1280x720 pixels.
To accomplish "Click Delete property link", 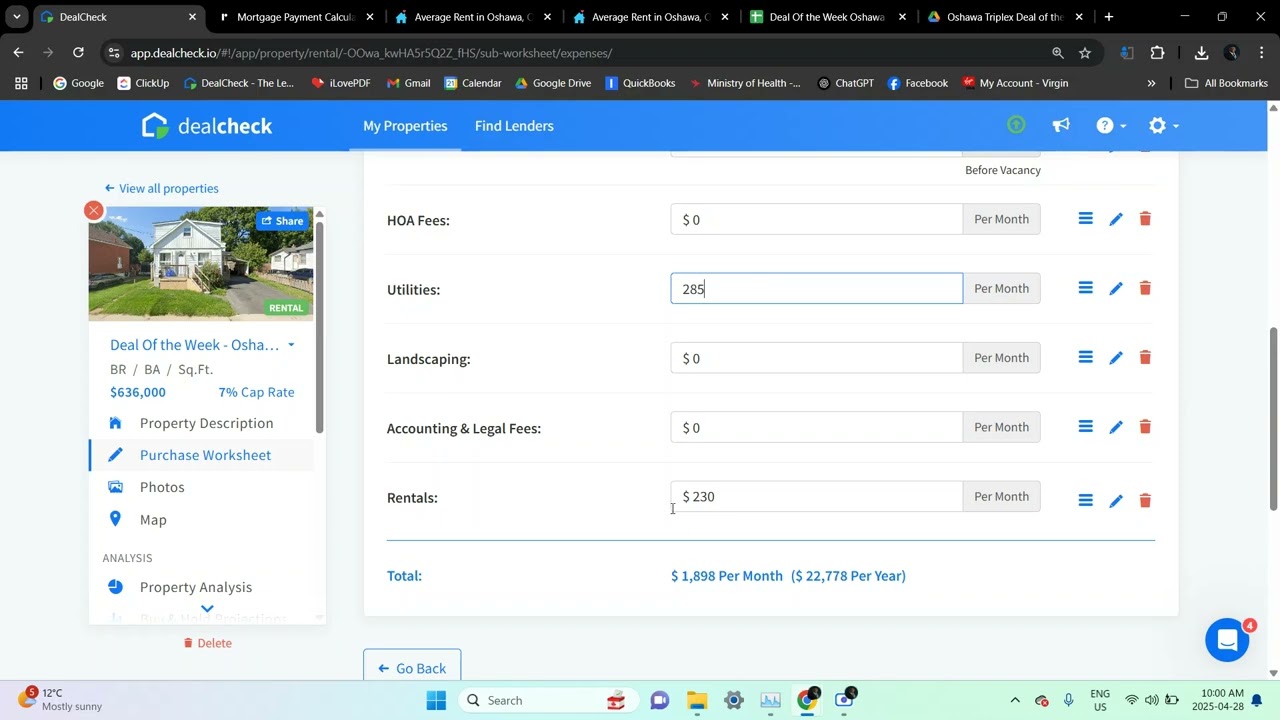I will click(x=208, y=643).
